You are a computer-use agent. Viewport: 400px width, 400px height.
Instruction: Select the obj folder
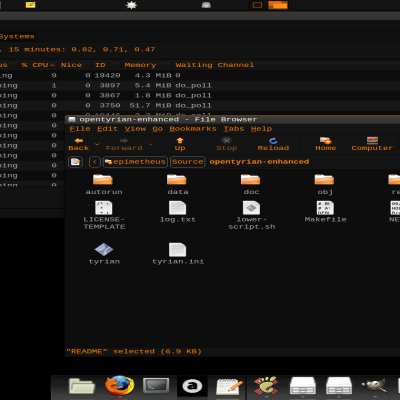point(325,184)
